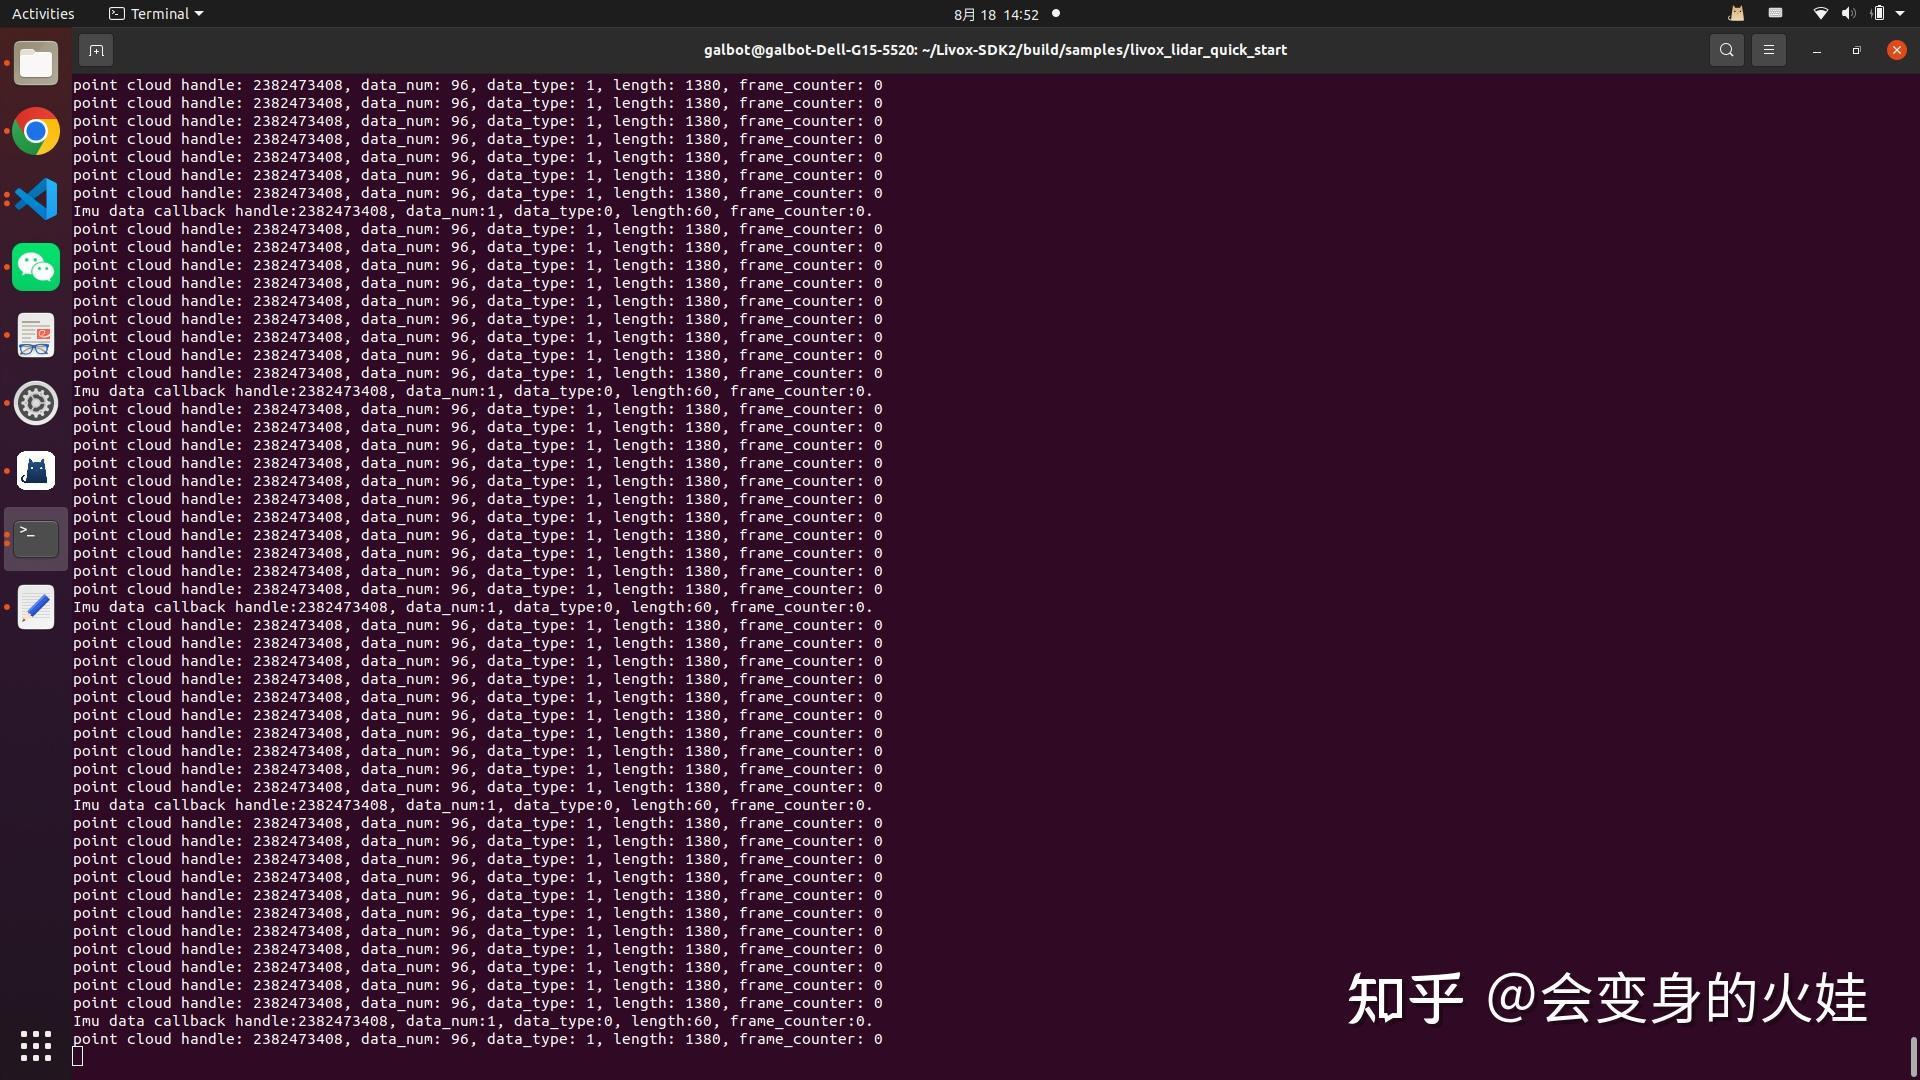
Task: Open a new terminal tab with the tab button
Action: coord(96,50)
